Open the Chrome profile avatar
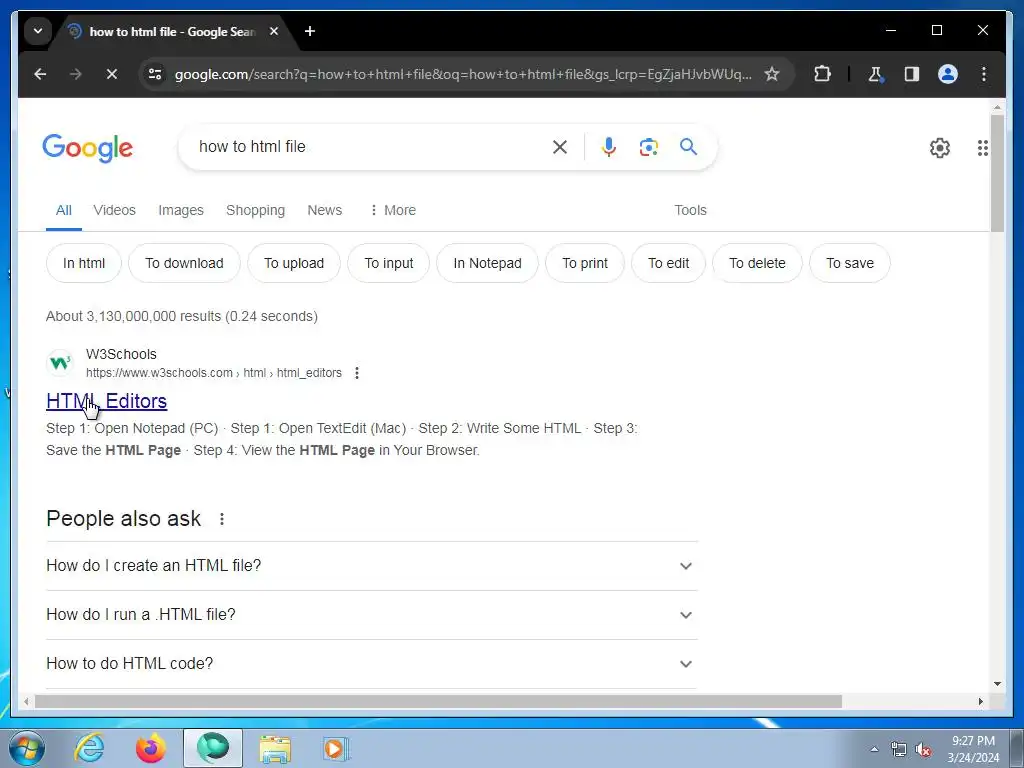 (948, 74)
